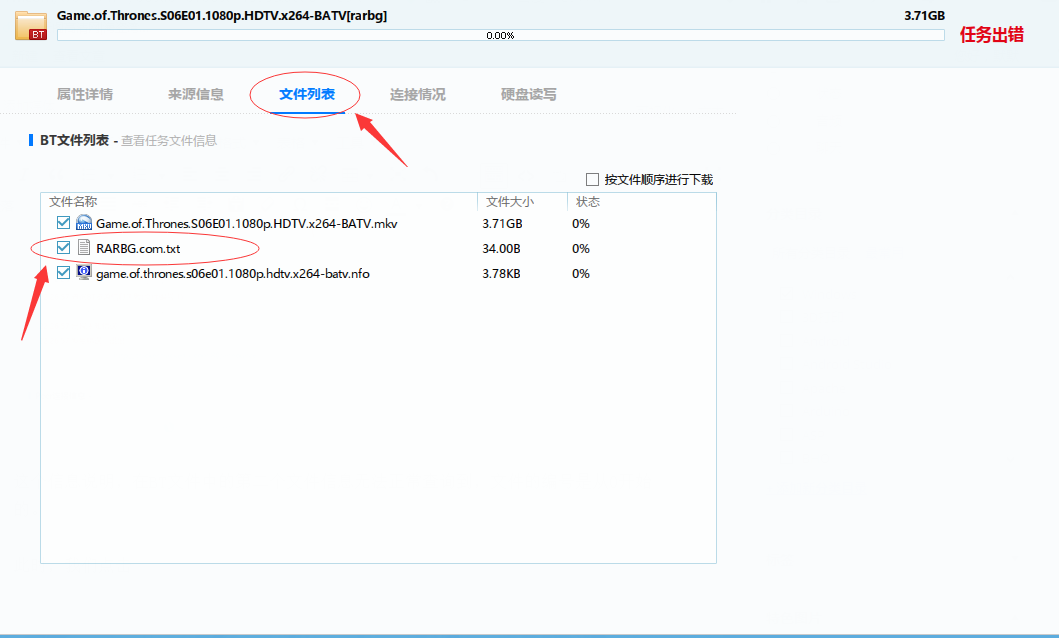Sort by the 文件名称 column header
Screen dimensions: 1059x638
73,202
